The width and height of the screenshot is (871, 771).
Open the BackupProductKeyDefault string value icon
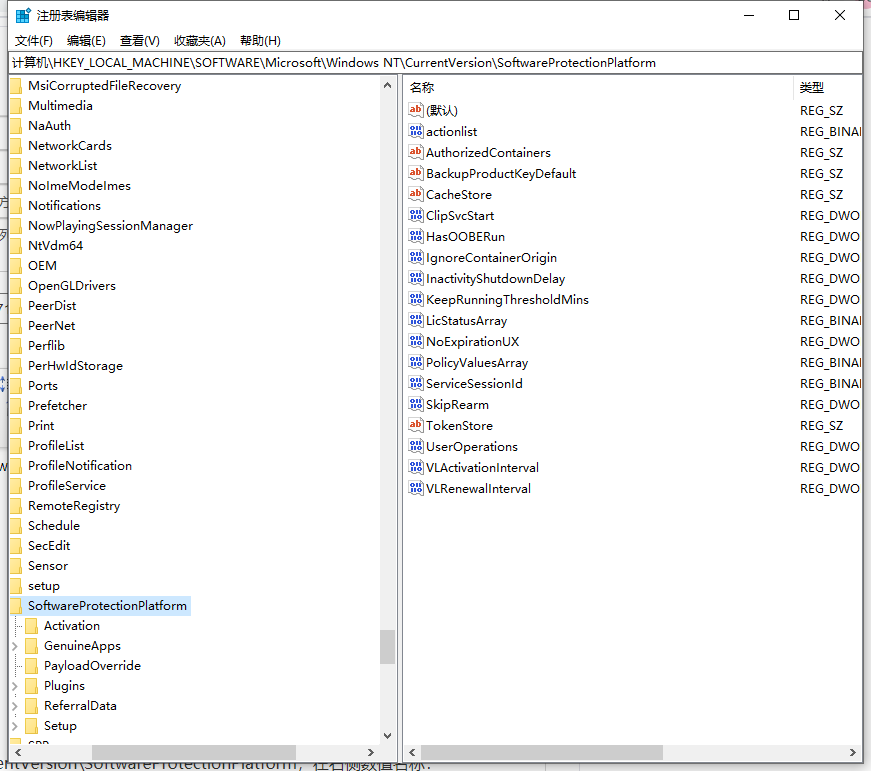point(415,173)
